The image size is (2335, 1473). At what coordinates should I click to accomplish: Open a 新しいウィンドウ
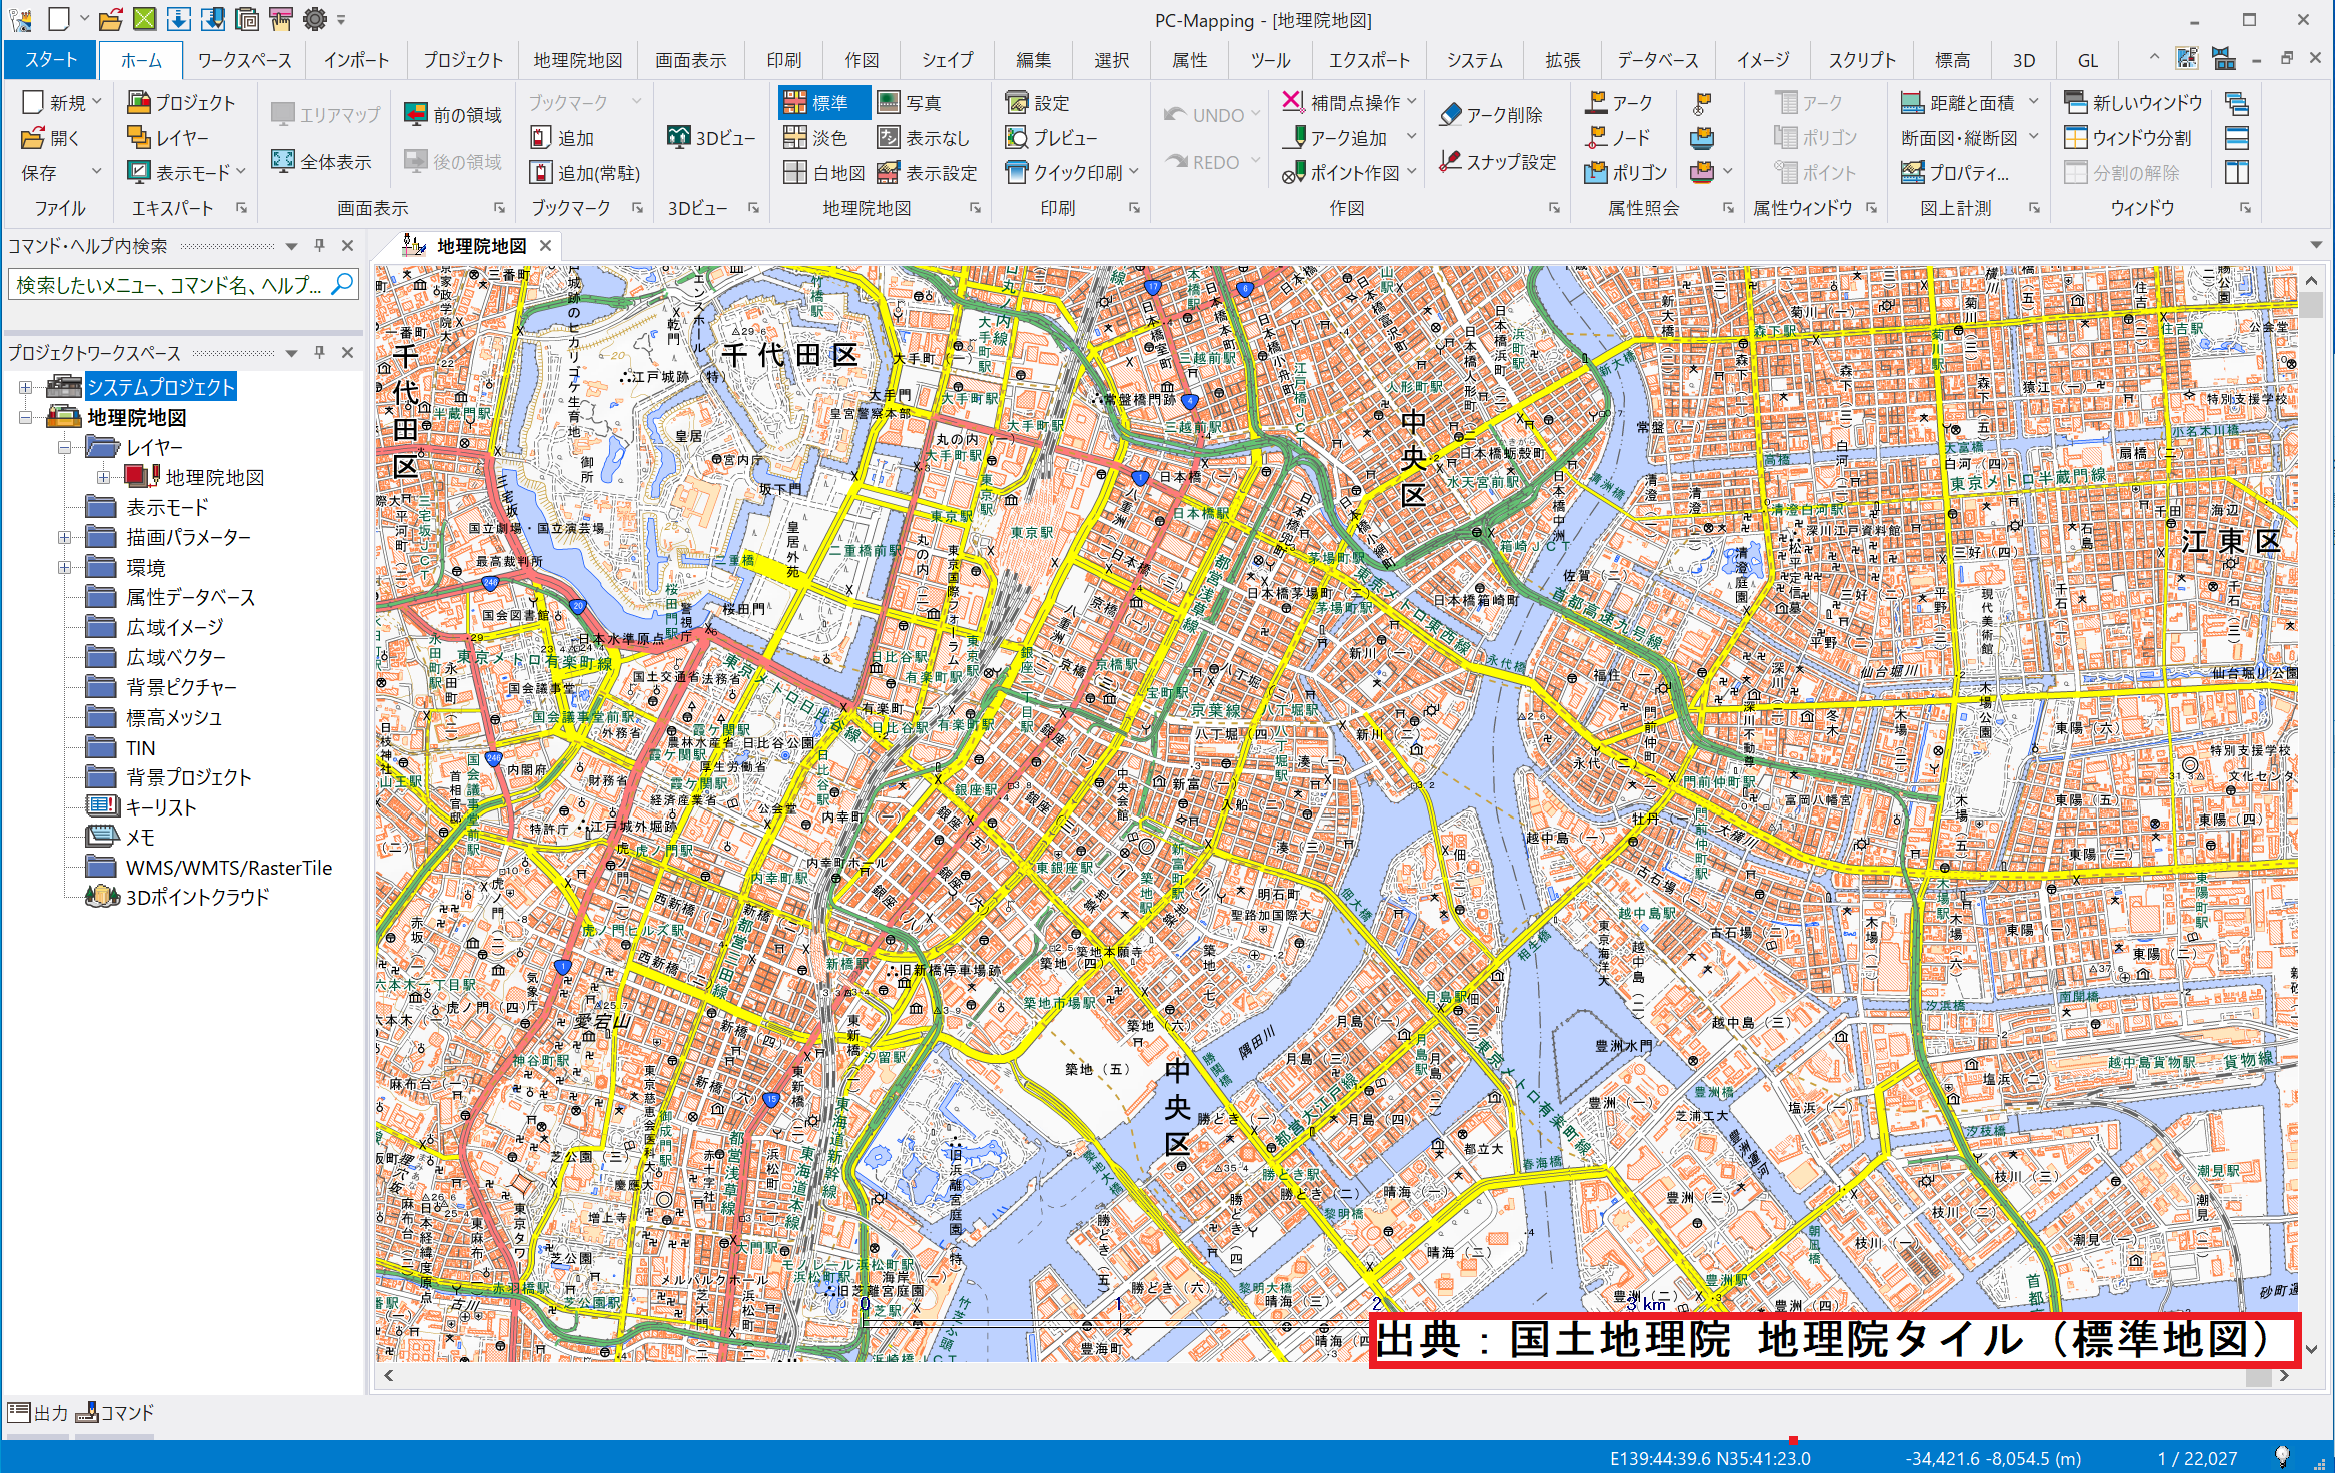coord(2133,102)
